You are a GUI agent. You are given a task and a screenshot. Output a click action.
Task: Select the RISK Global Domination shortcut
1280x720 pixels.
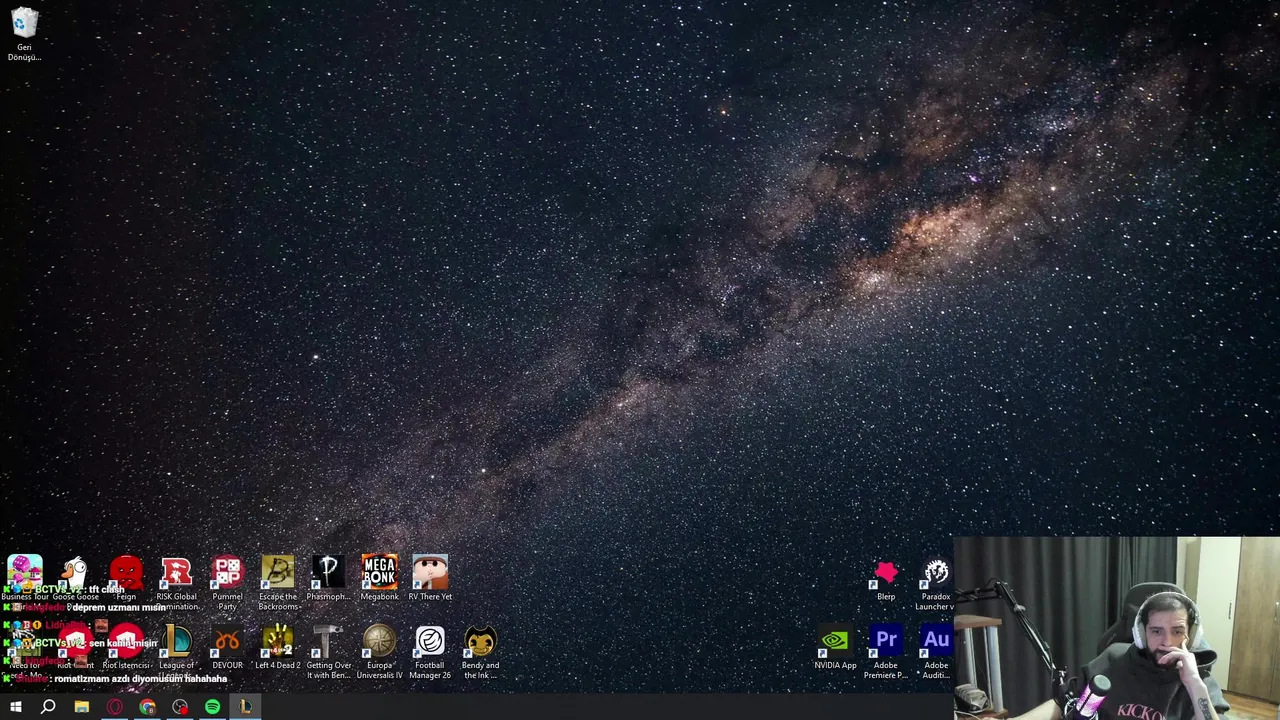(176, 583)
